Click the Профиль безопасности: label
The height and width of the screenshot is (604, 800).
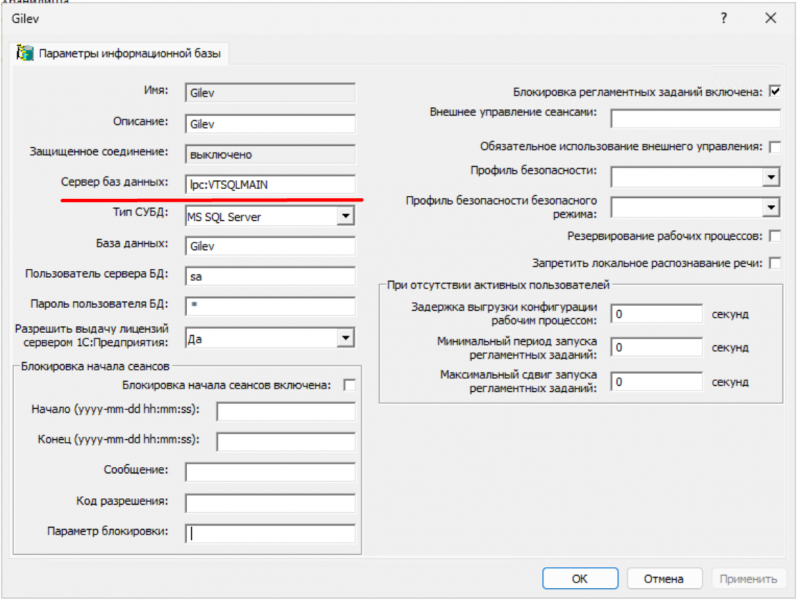coord(533,170)
